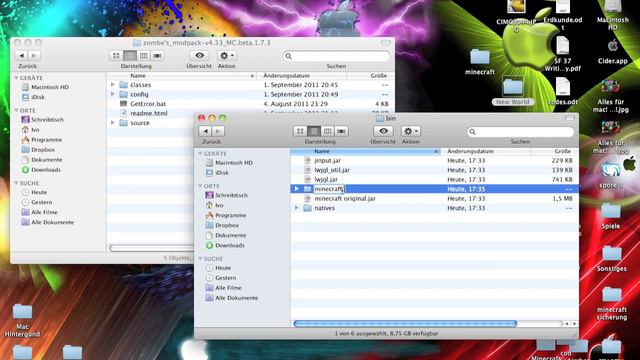Expand the config folder
Screen dimensions: 640x360
113,94
